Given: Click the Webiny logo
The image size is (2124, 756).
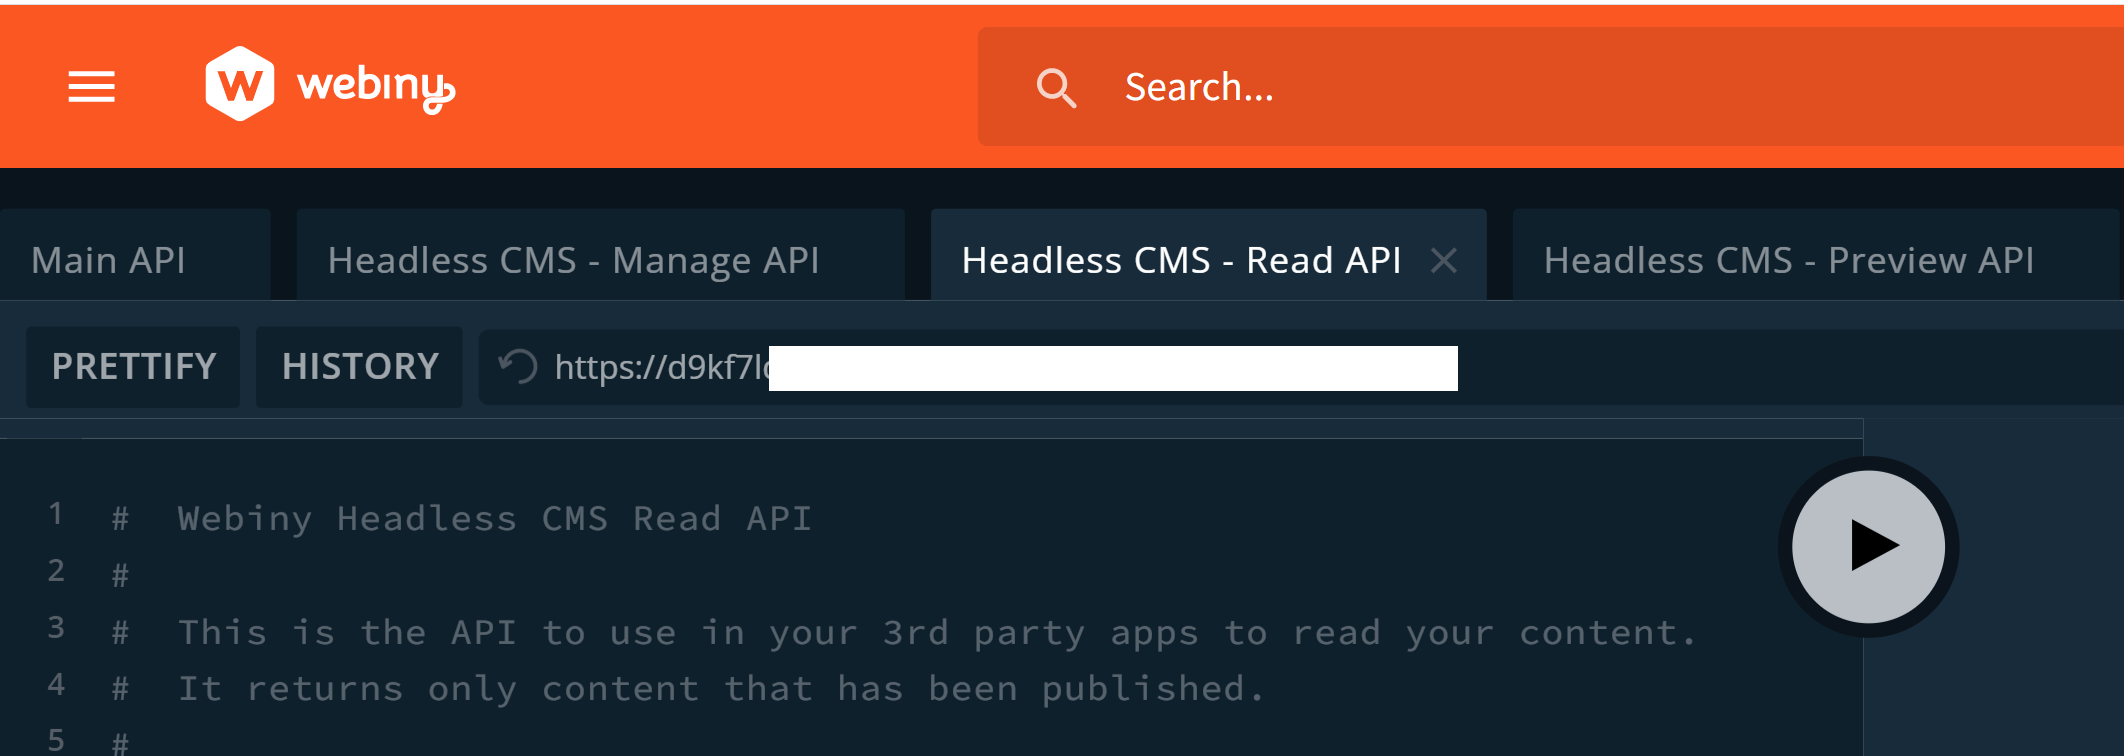Looking at the screenshot, I should point(330,85).
